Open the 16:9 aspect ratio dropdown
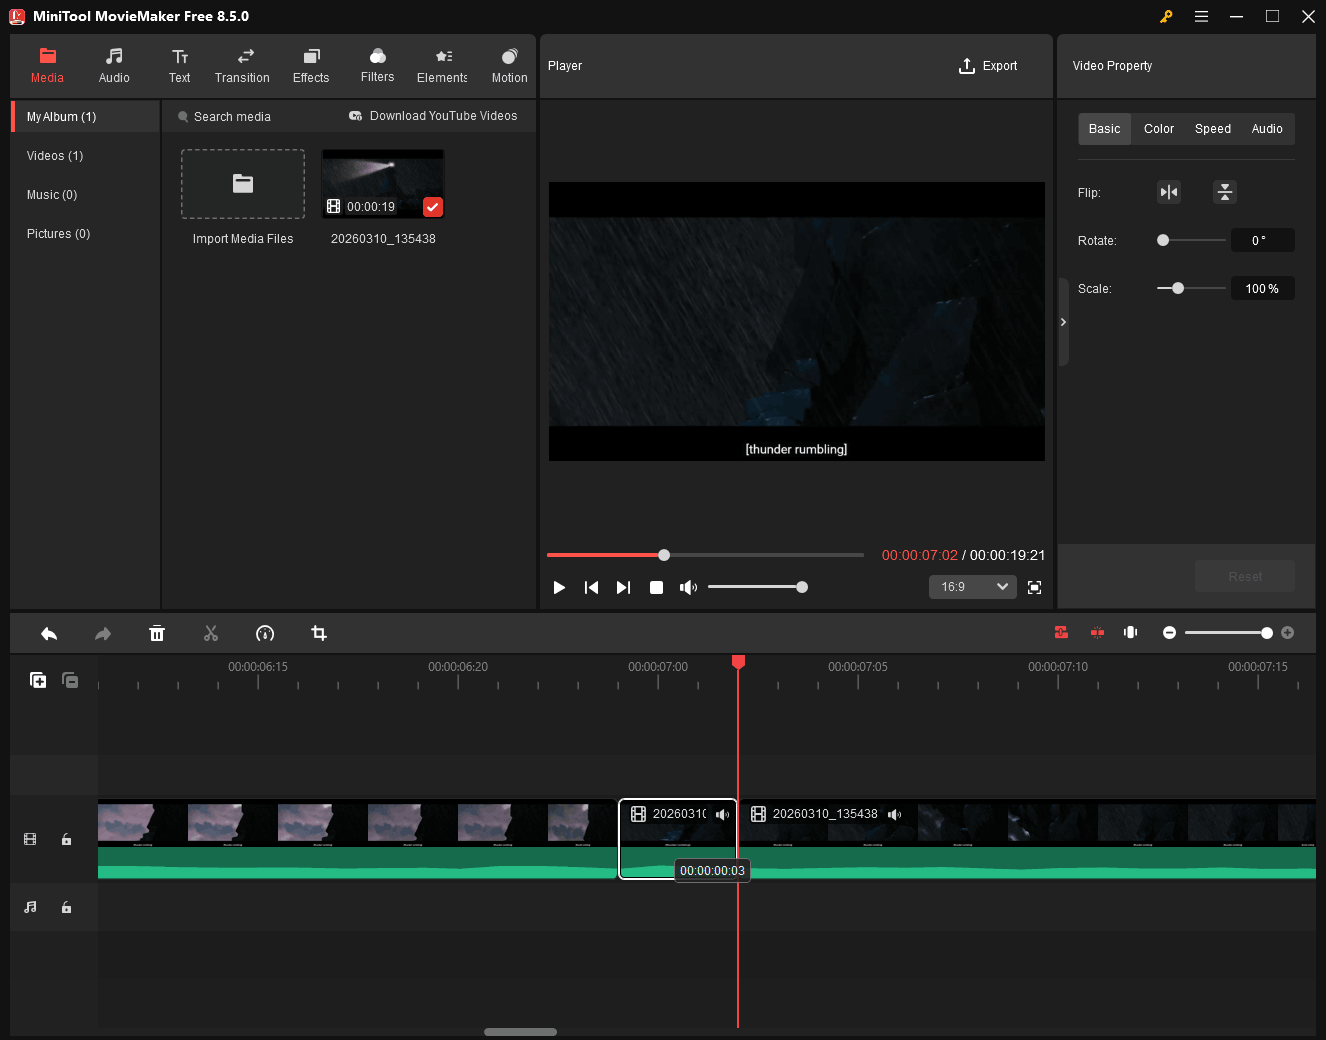 [972, 587]
